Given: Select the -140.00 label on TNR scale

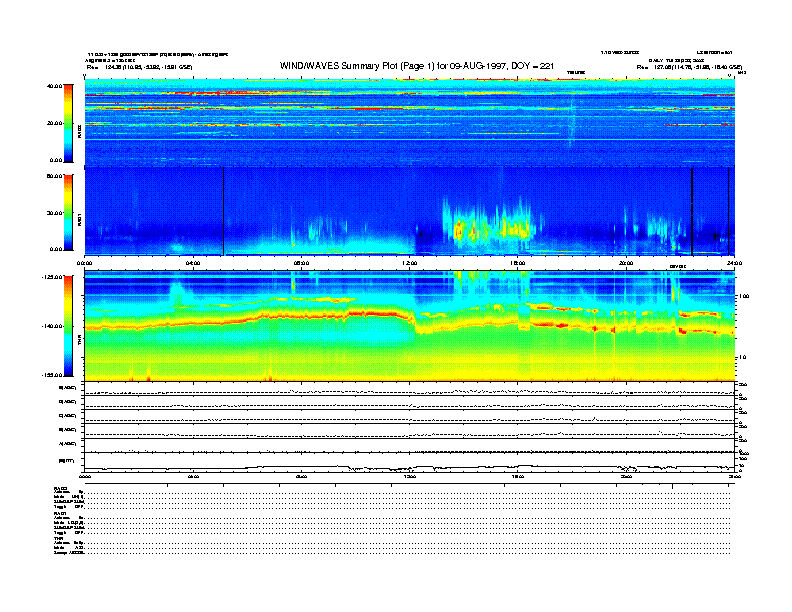Looking at the screenshot, I should click(x=52, y=326).
